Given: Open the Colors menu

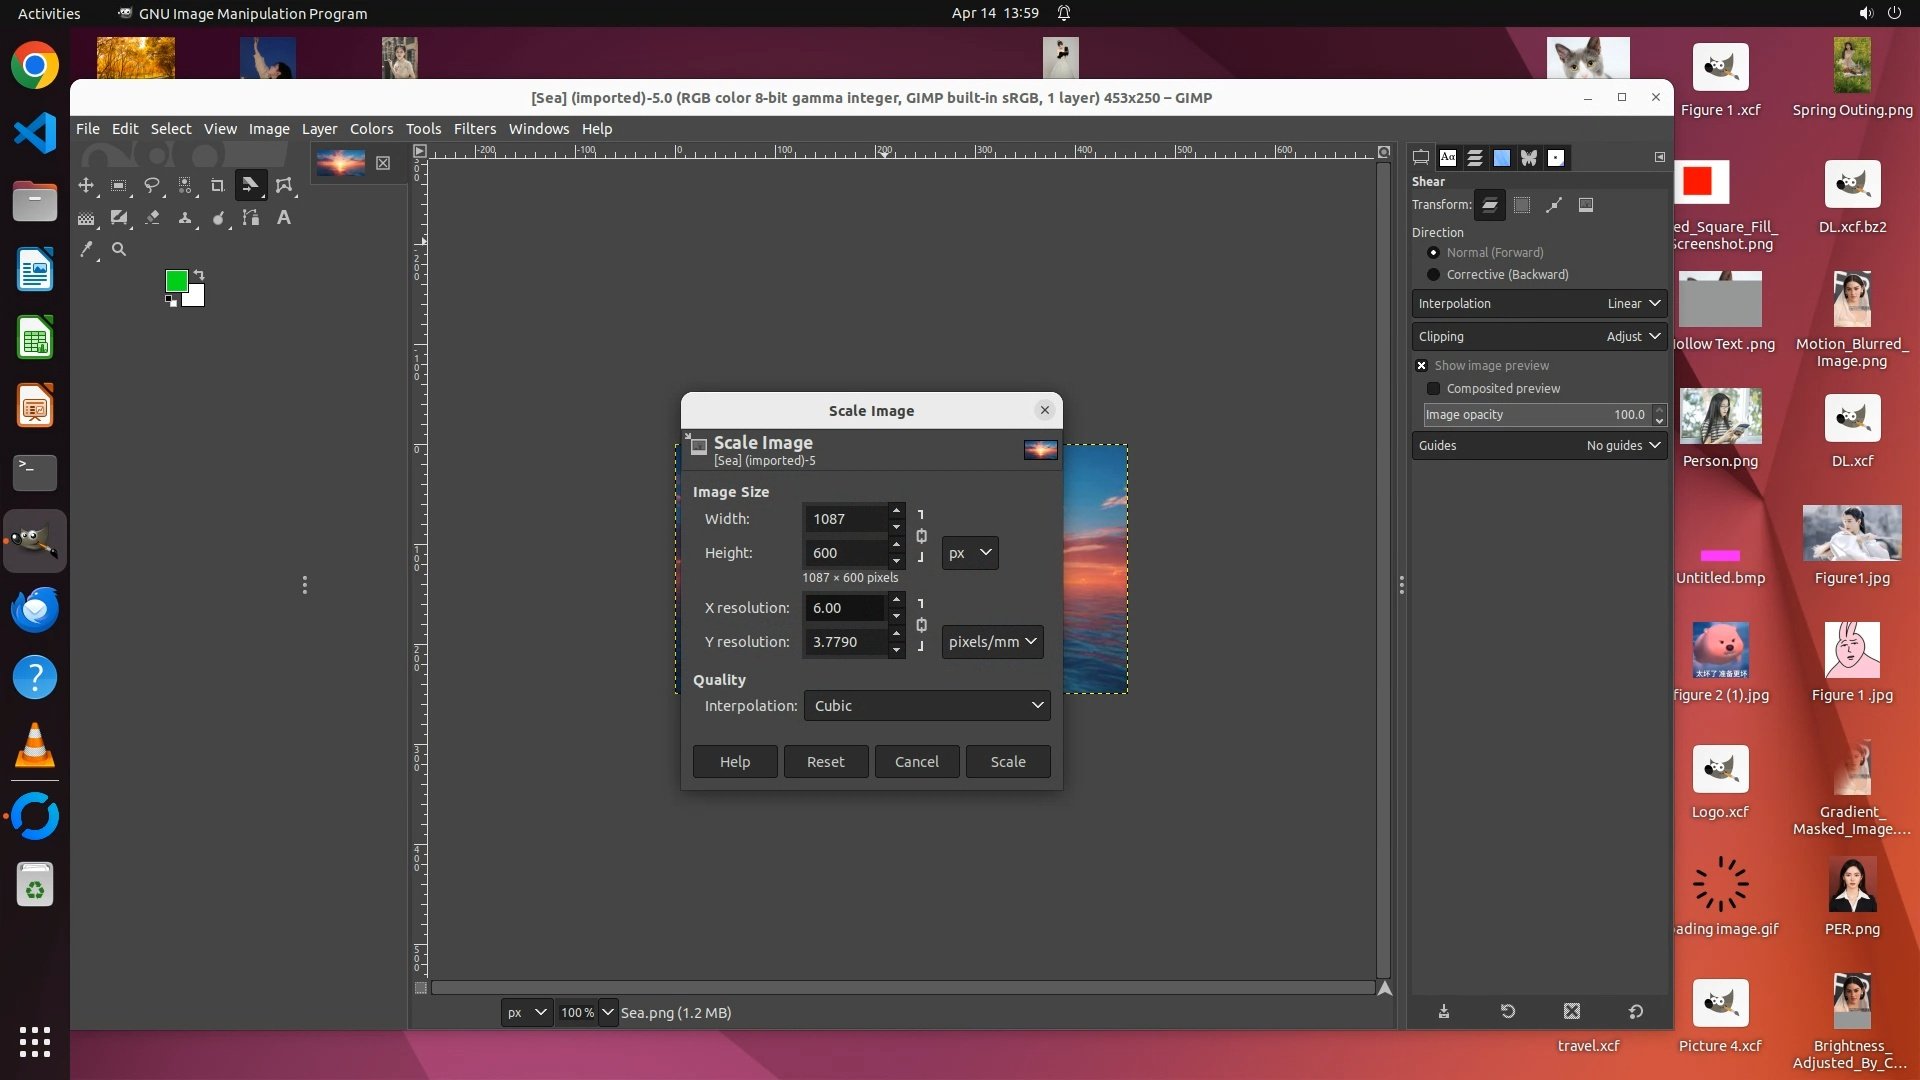Looking at the screenshot, I should [371, 129].
